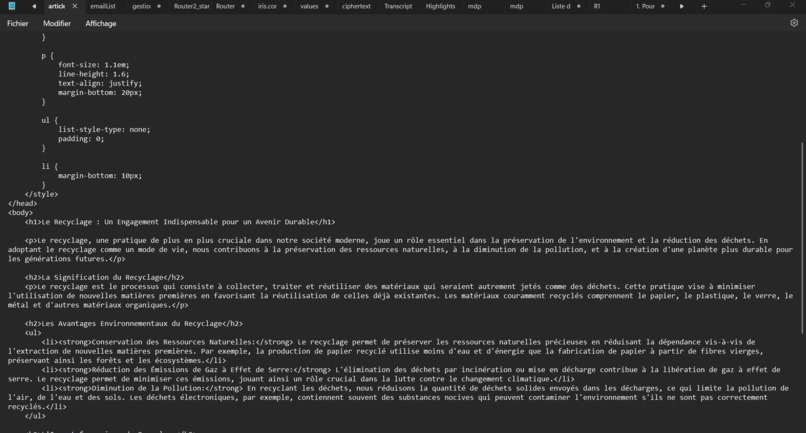Switch to the 1. Pour tab
The height and width of the screenshot is (433, 806).
[x=645, y=6]
